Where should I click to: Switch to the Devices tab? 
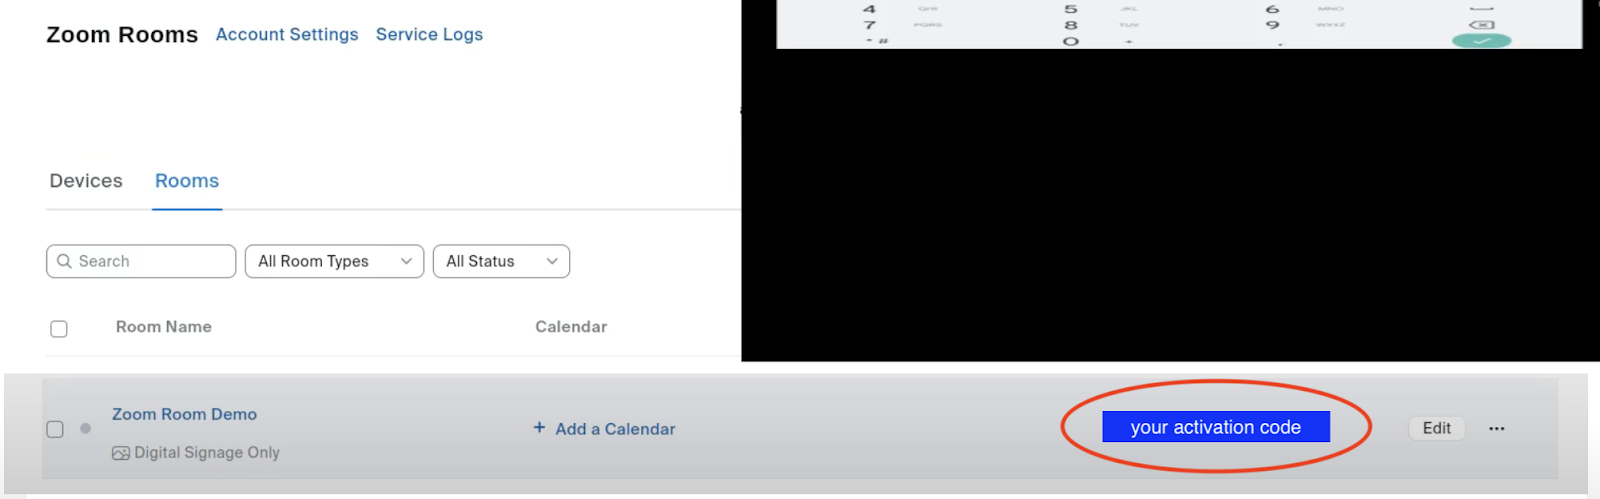[x=86, y=181]
